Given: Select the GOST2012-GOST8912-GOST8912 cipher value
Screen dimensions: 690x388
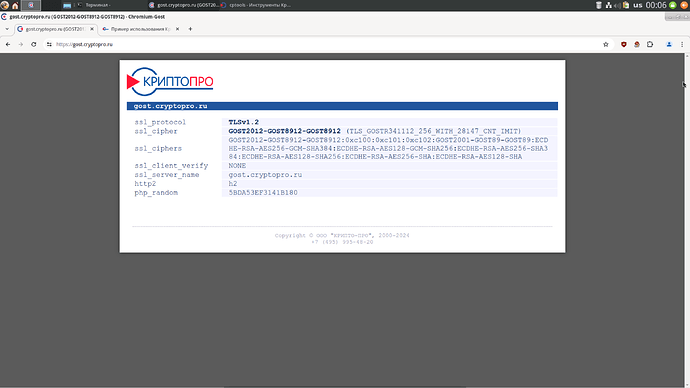Looking at the screenshot, I should click(284, 131).
